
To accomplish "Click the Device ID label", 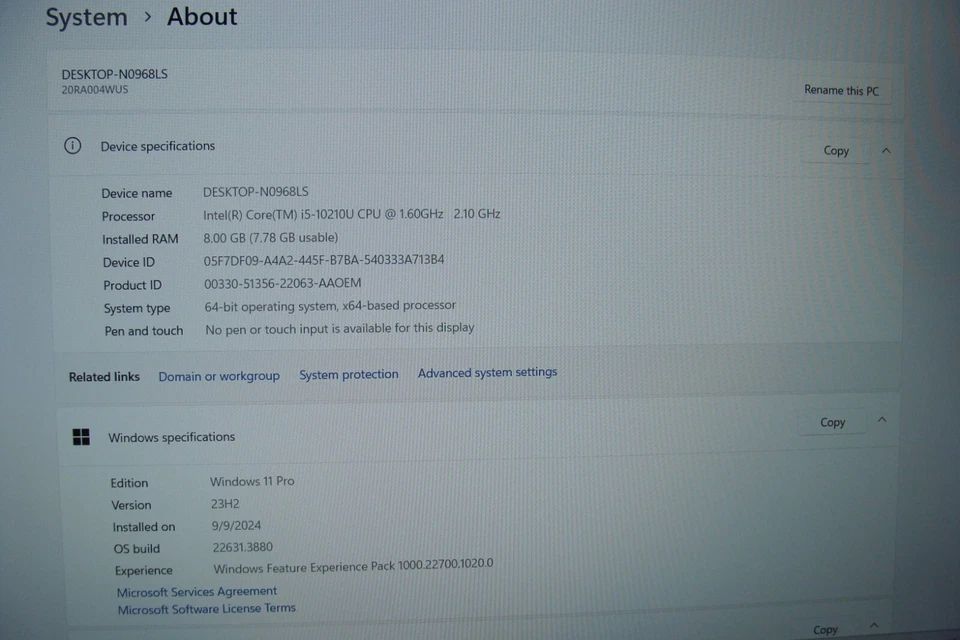I will point(129,262).
